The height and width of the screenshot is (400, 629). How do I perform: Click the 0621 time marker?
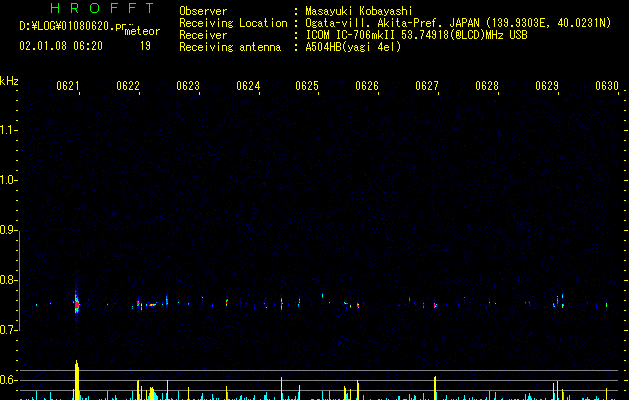68,86
